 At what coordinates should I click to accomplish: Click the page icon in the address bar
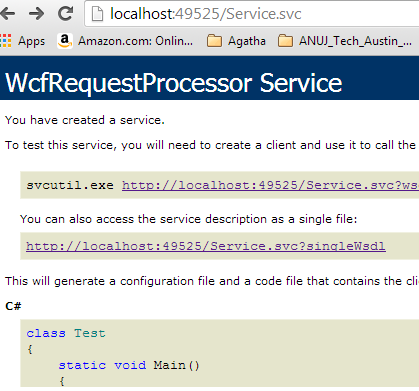(x=97, y=14)
